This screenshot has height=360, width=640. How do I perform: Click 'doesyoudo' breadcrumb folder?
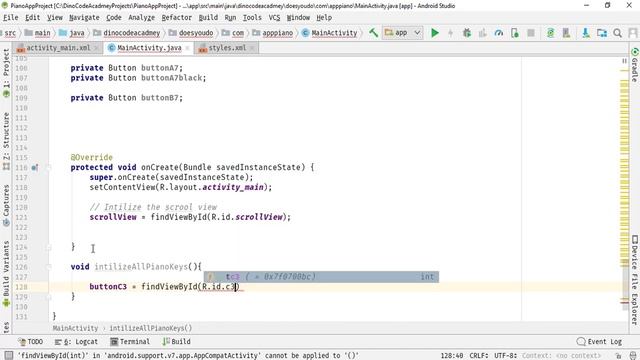coord(191,33)
